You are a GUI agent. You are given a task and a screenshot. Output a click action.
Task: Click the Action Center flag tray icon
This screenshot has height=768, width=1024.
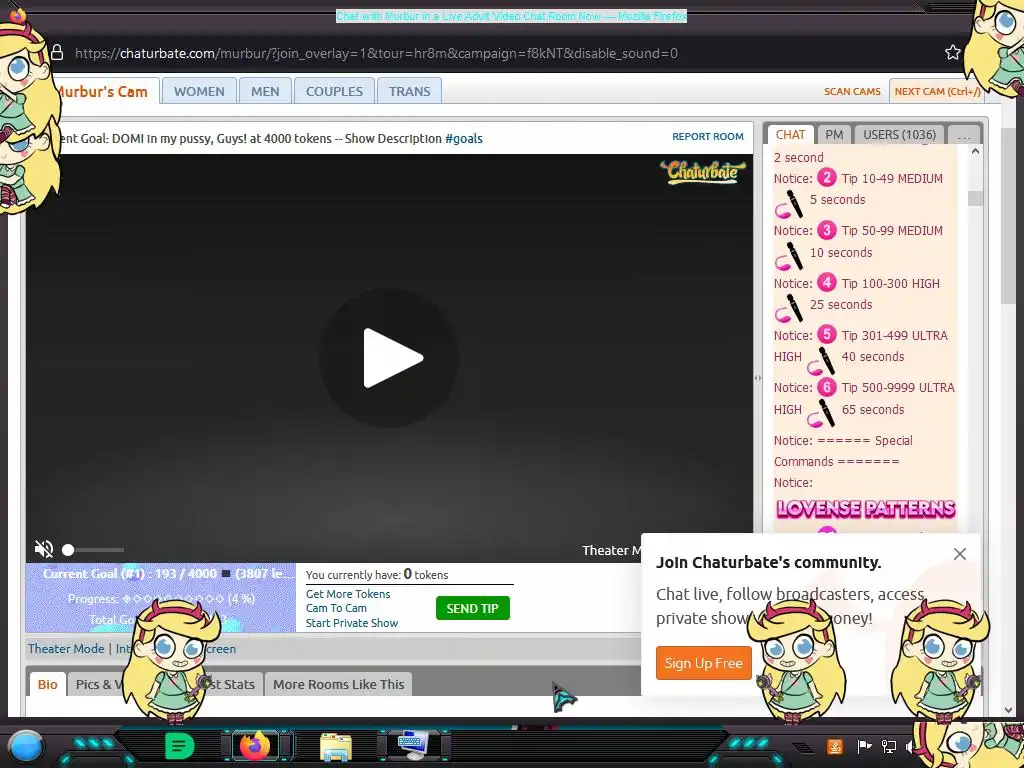864,746
